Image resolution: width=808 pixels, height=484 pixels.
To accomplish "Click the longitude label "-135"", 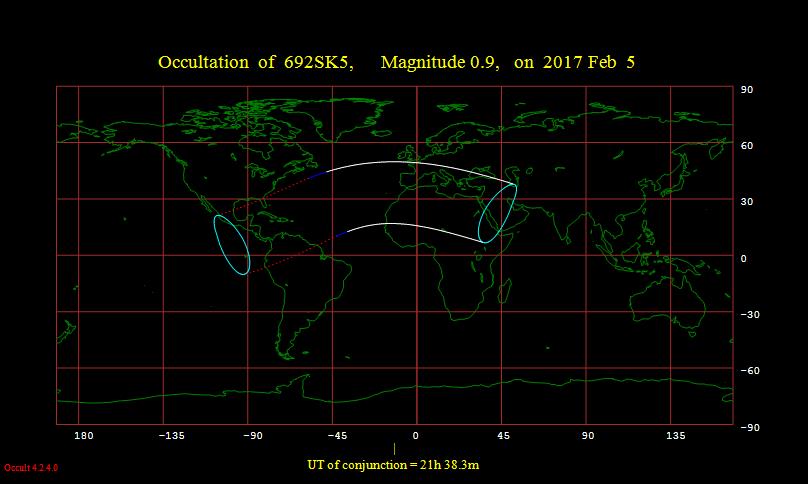I will point(171,436).
